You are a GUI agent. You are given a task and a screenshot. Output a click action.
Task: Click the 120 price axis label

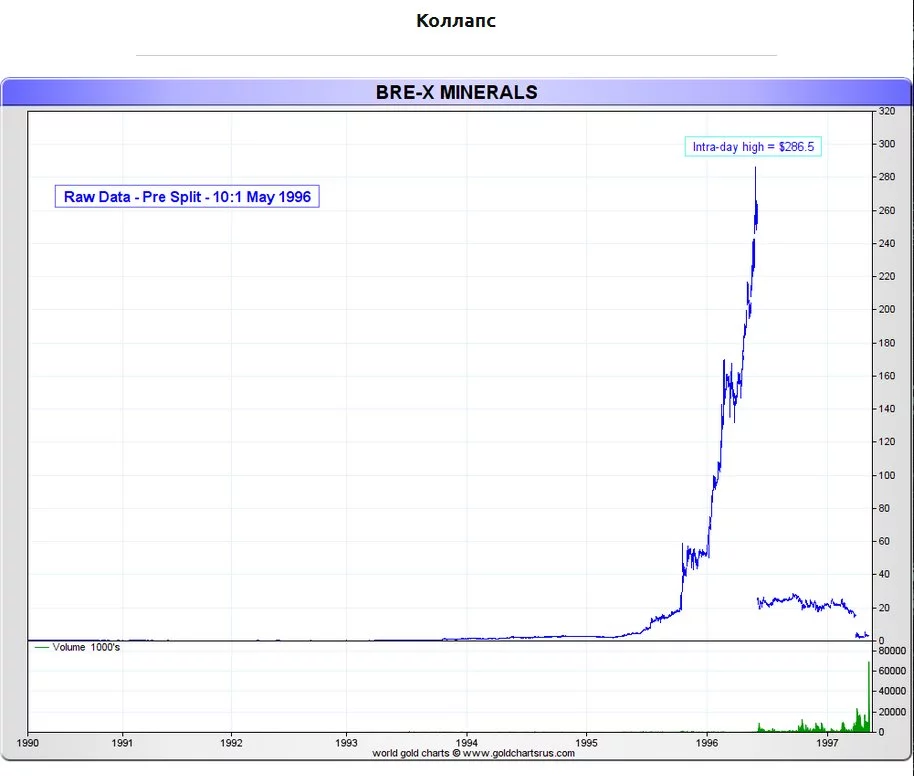pos(887,442)
